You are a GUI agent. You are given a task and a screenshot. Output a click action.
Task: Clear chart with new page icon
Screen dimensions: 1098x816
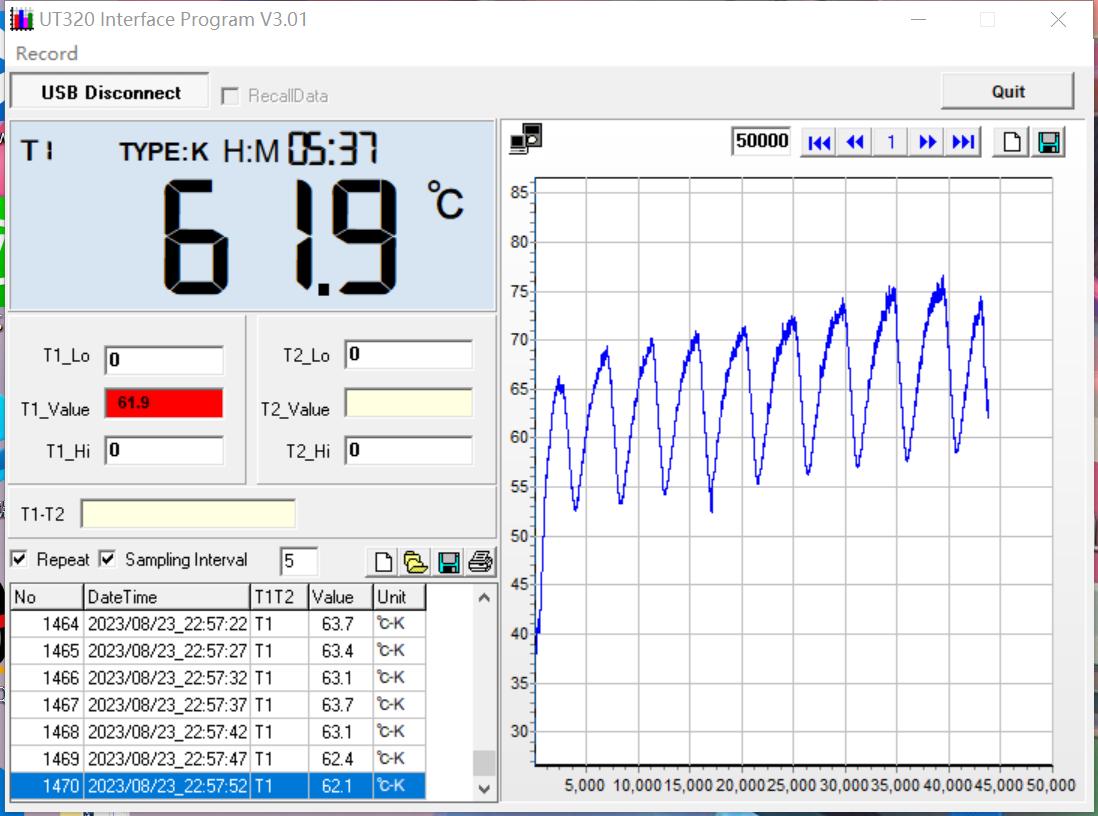(x=1012, y=142)
